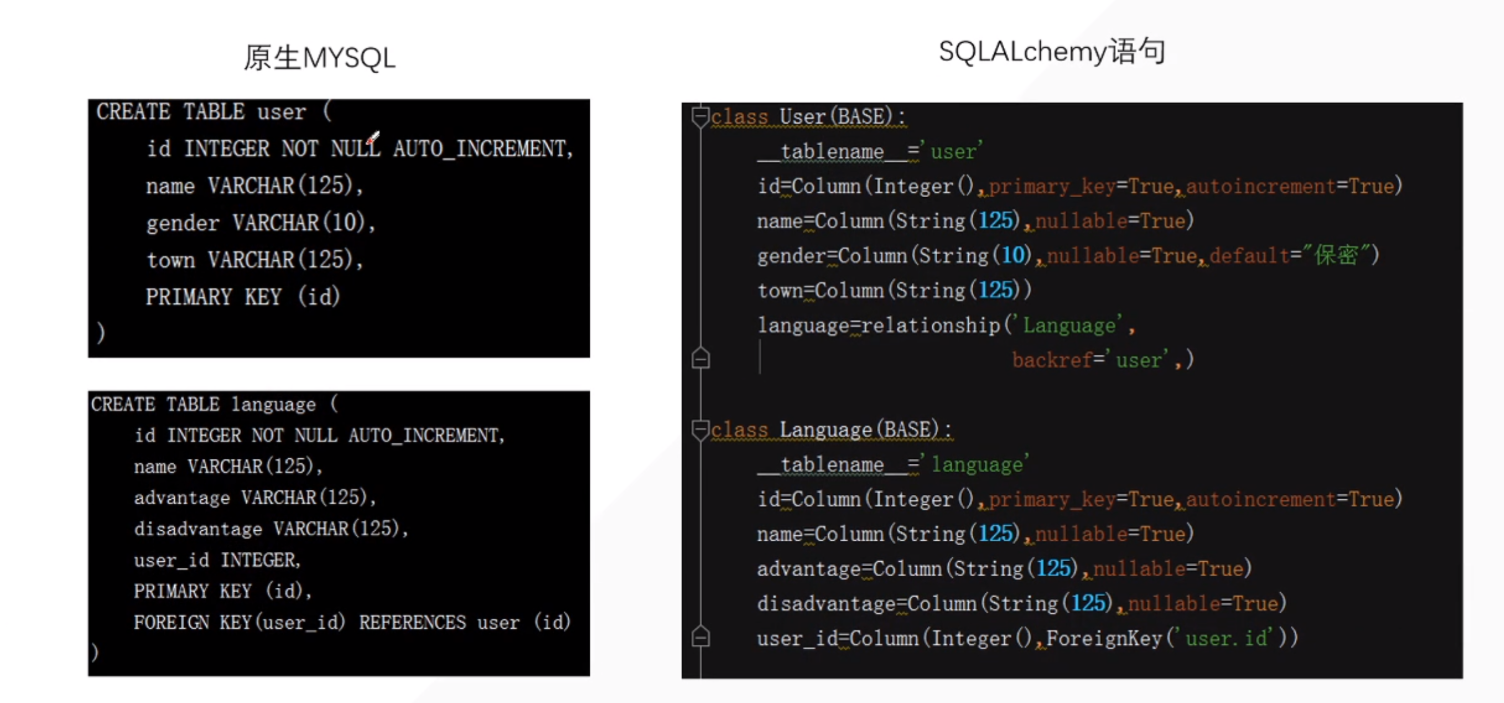Screen dimensions: 1504x703
Task: Click the class User(BASE): declaration text
Action: pos(809,117)
